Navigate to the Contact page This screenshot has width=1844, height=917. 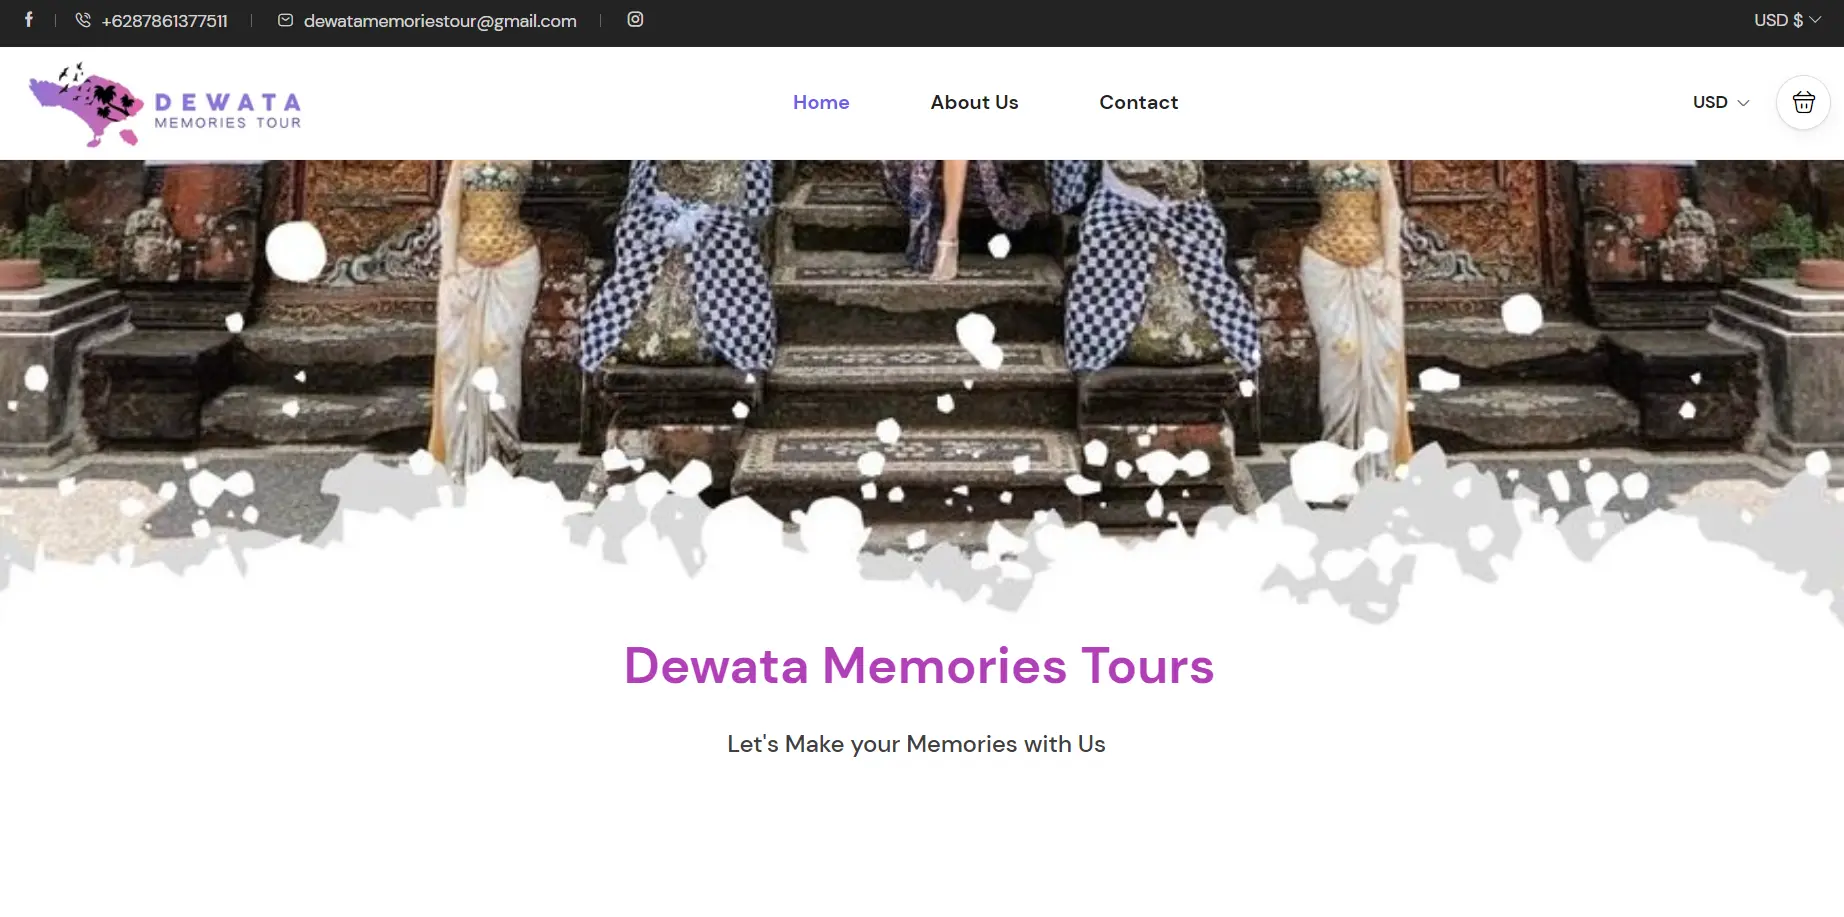pyautogui.click(x=1138, y=102)
